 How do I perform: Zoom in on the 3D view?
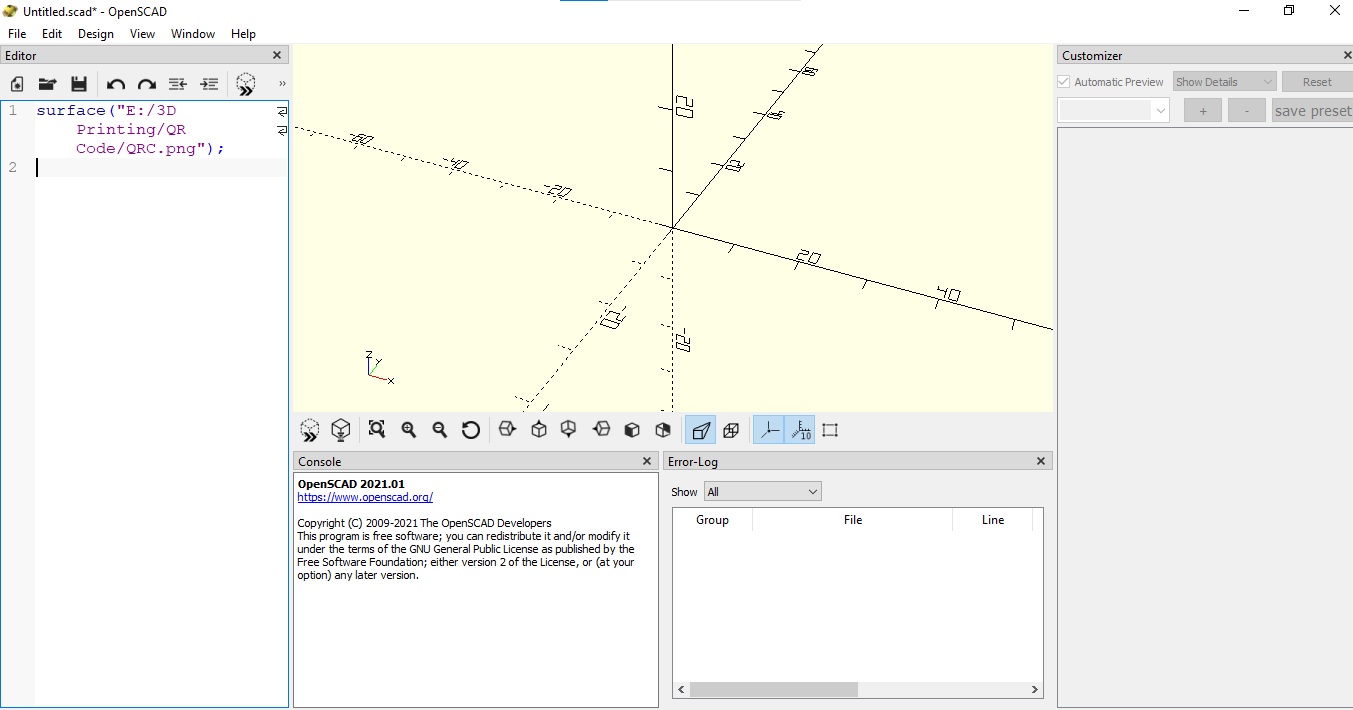(408, 430)
